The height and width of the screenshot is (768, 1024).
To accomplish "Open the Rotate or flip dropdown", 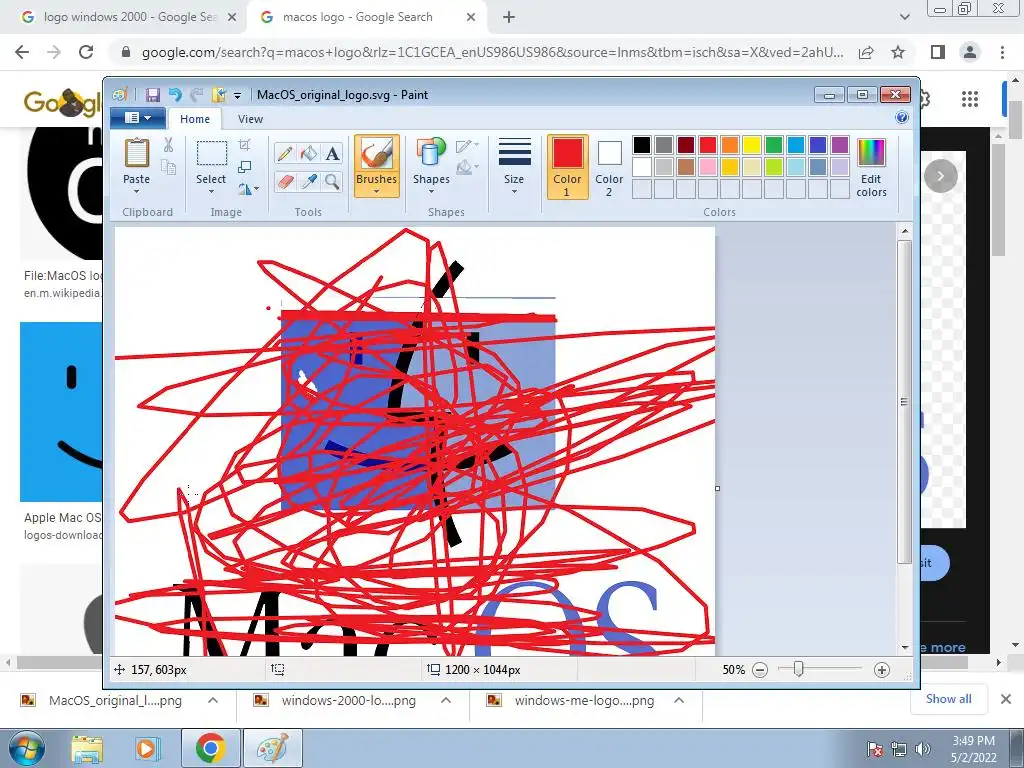I will (x=248, y=189).
